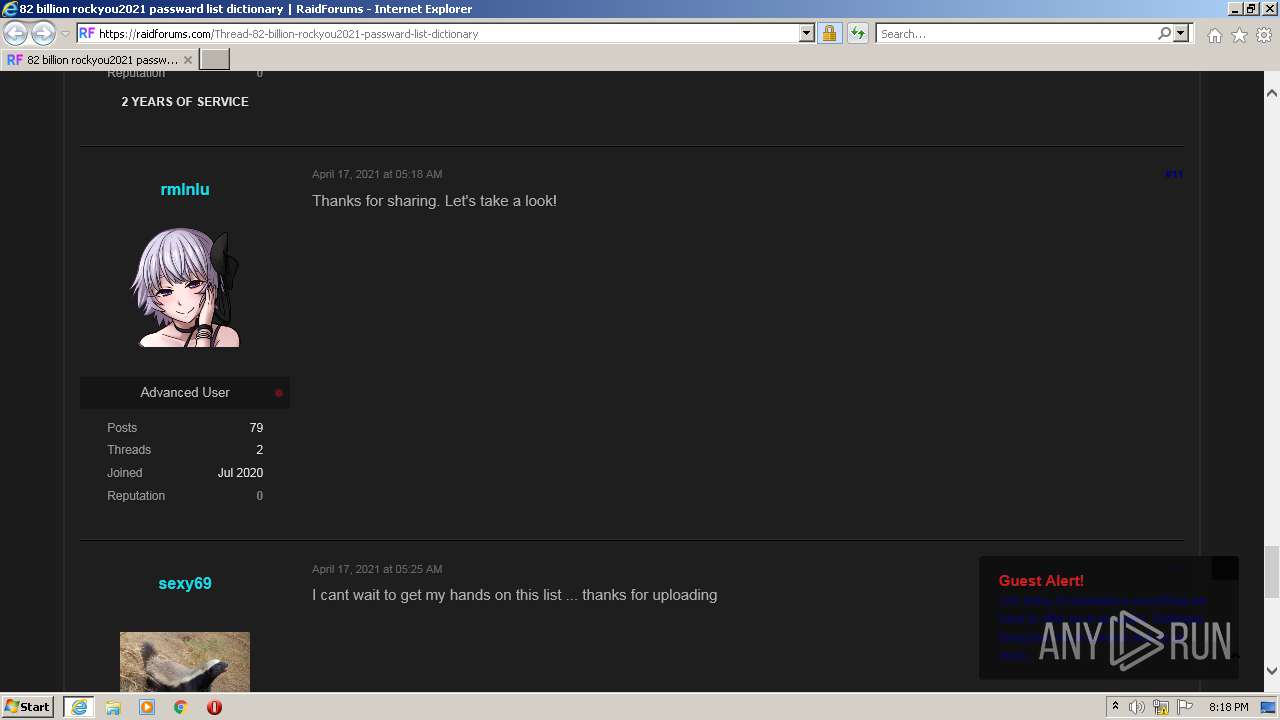Show hidden system tray icons
1280x720 pixels.
coord(1115,707)
